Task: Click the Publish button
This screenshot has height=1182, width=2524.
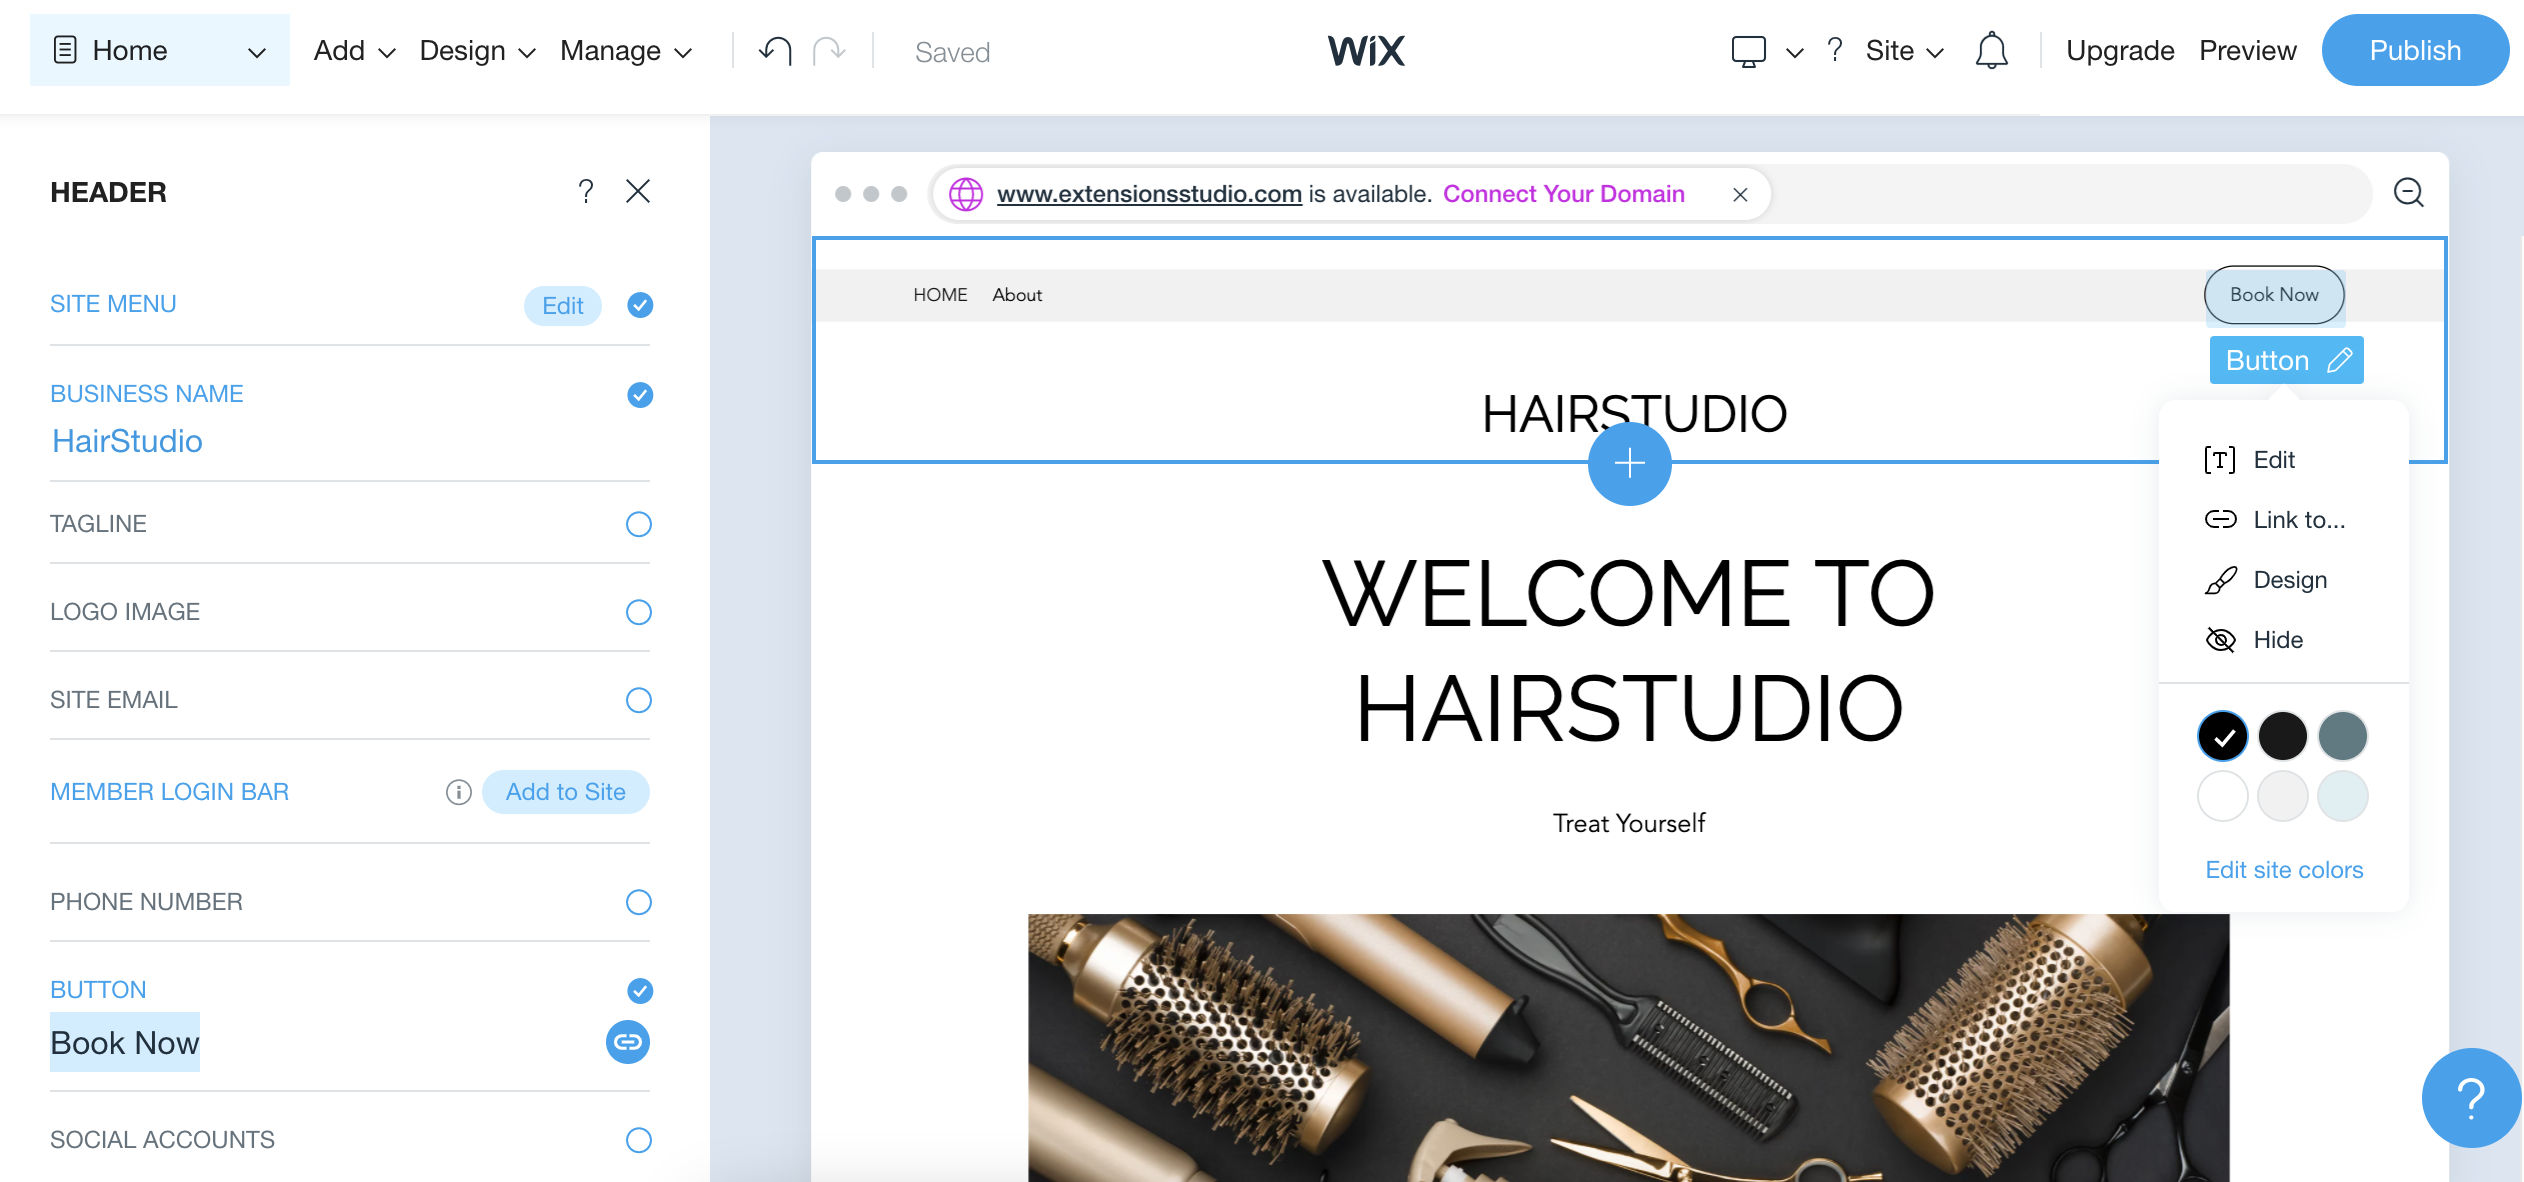Action: [2414, 50]
